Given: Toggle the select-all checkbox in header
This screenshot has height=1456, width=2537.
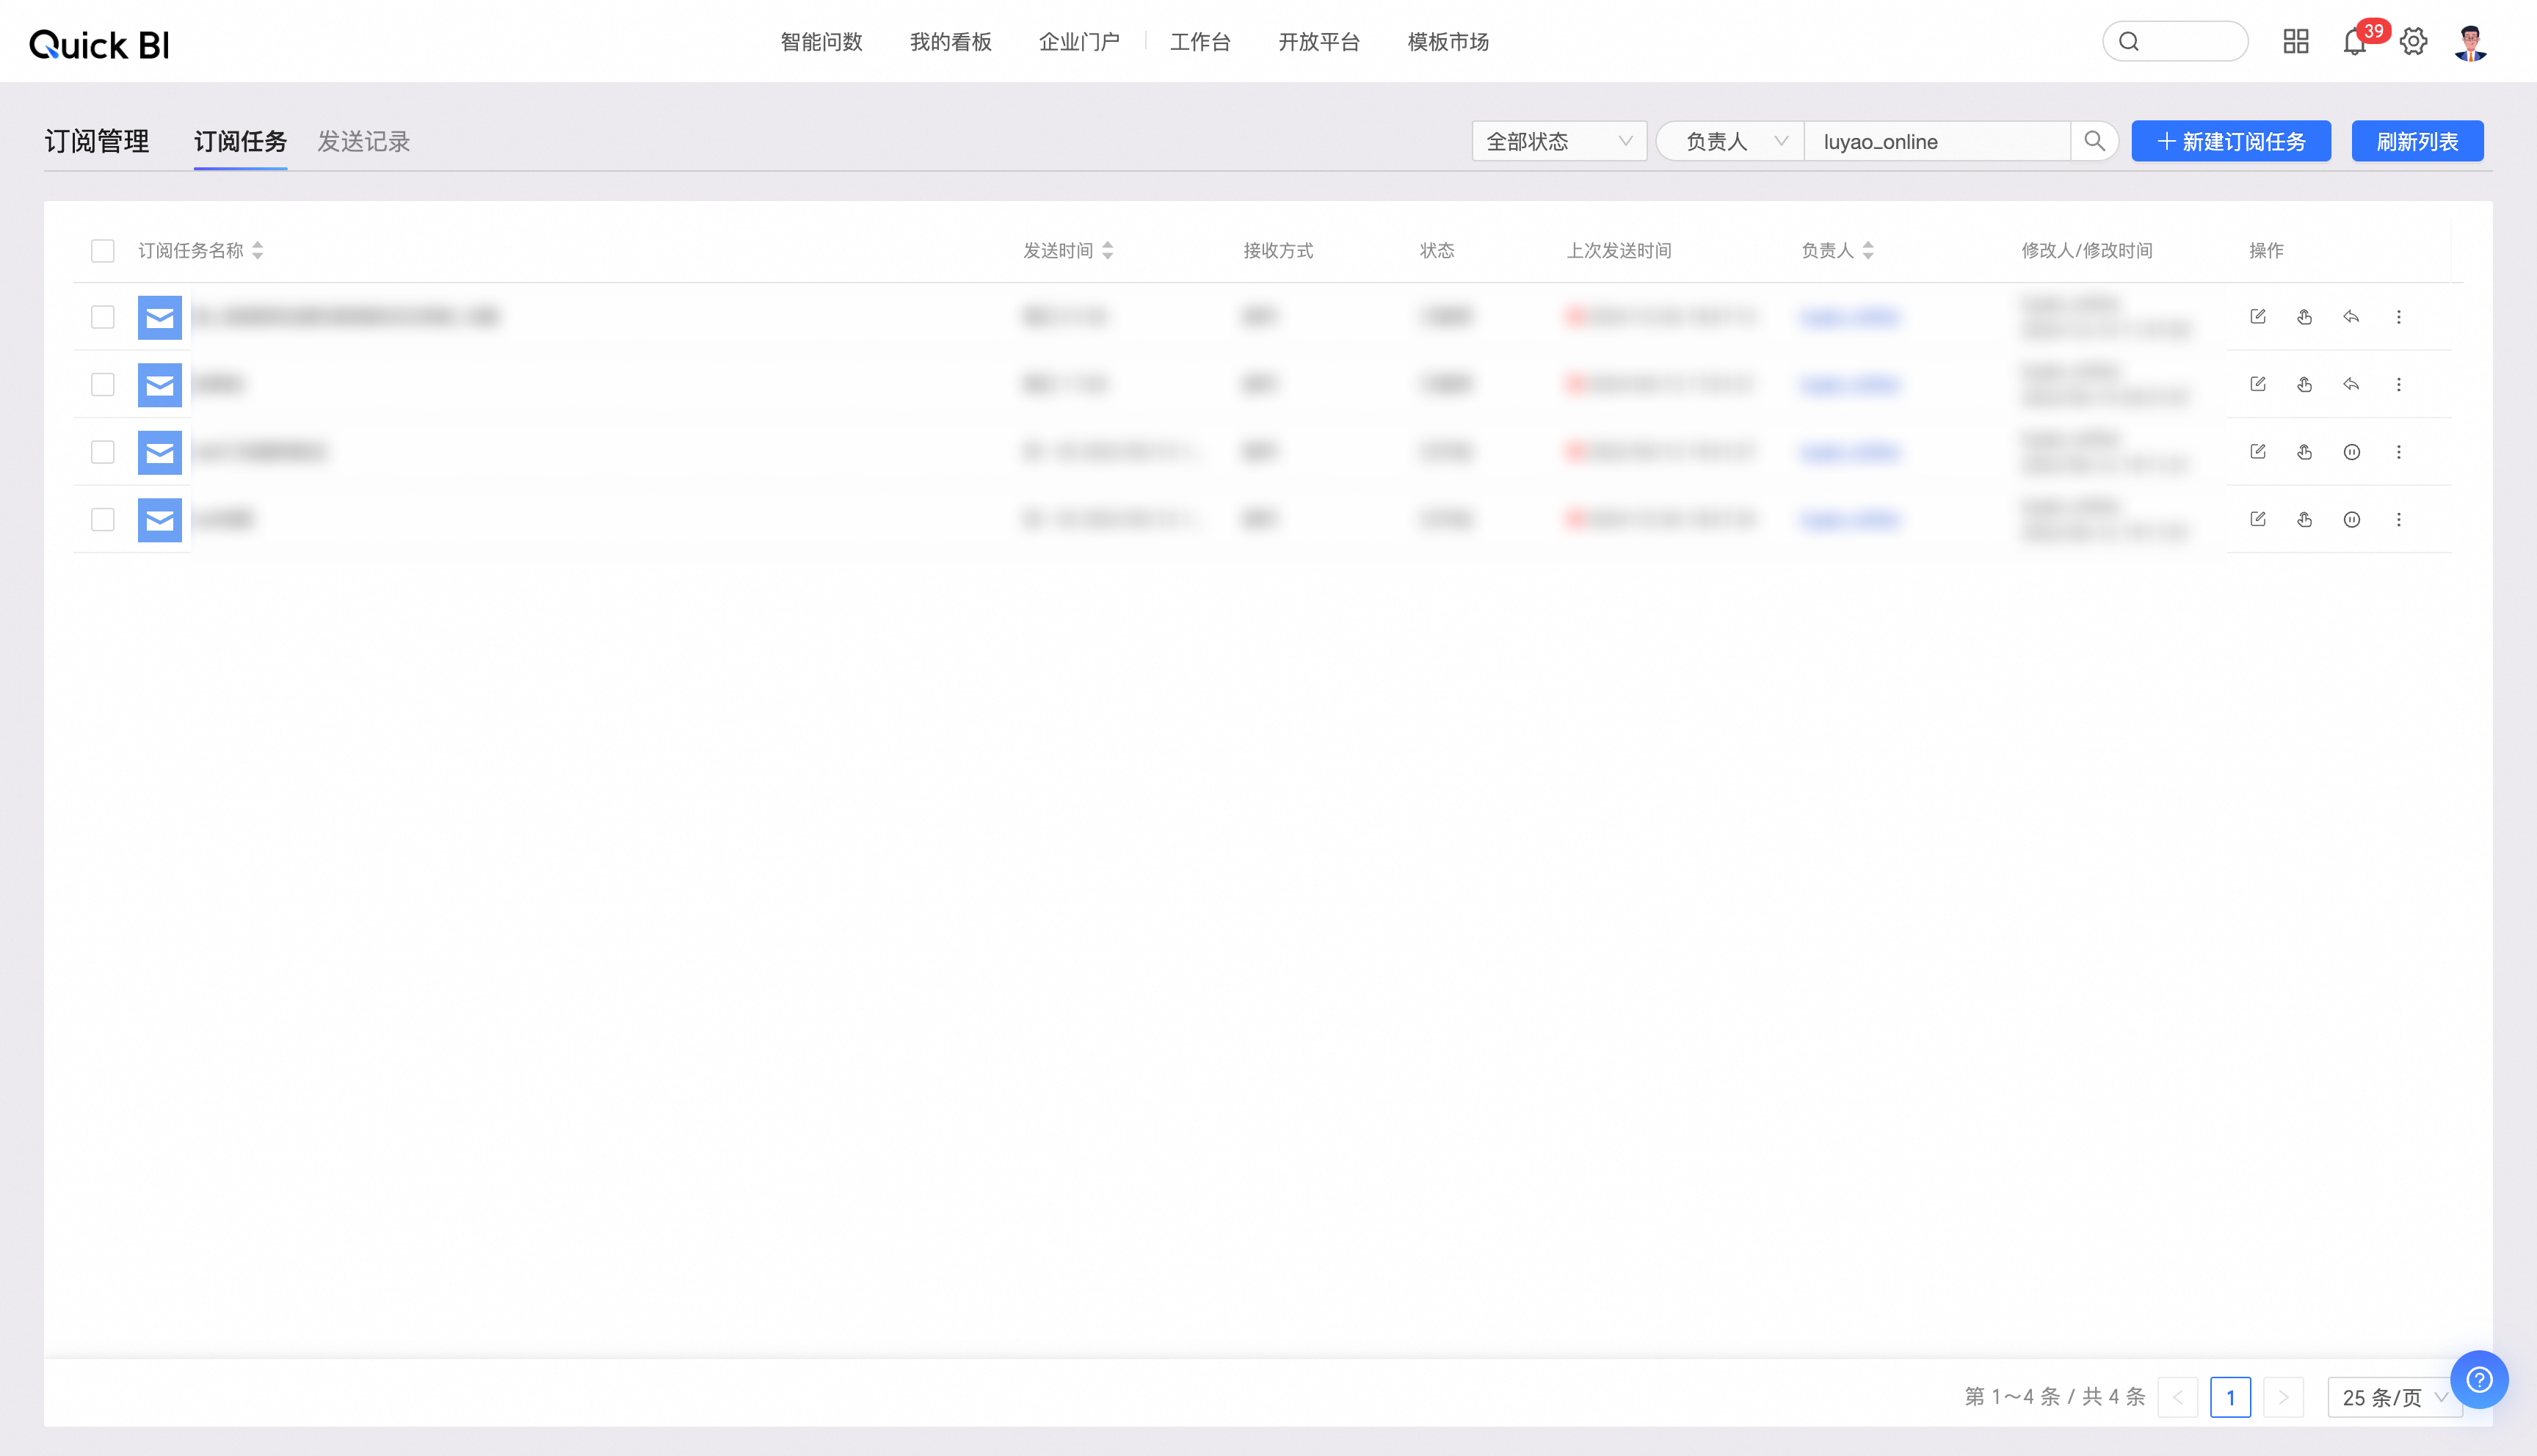Looking at the screenshot, I should click(x=102, y=250).
